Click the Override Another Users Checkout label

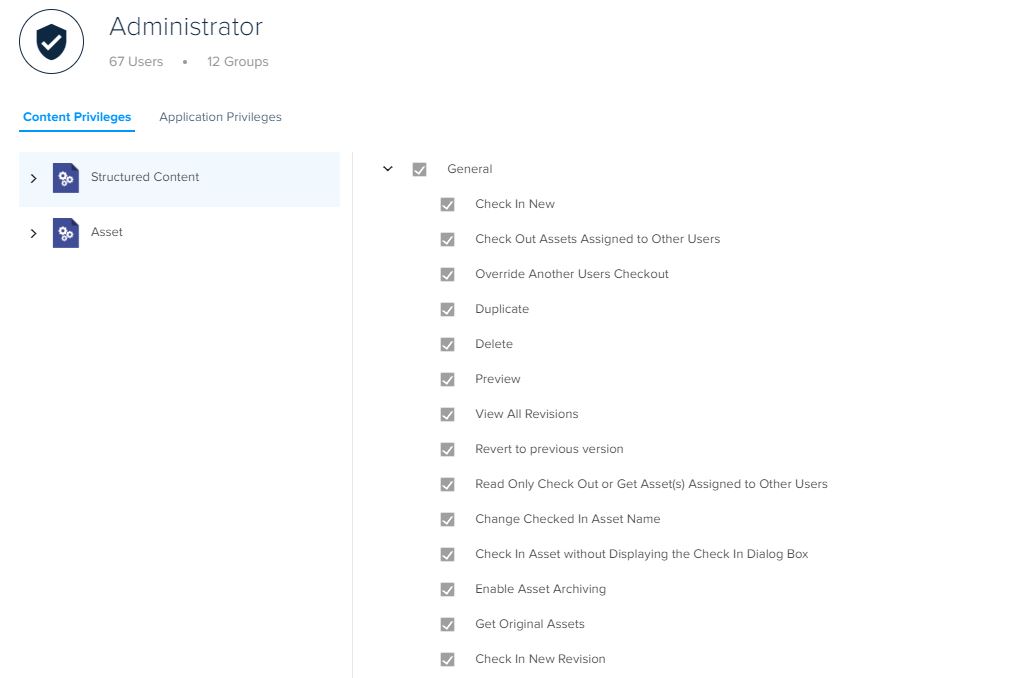[572, 274]
